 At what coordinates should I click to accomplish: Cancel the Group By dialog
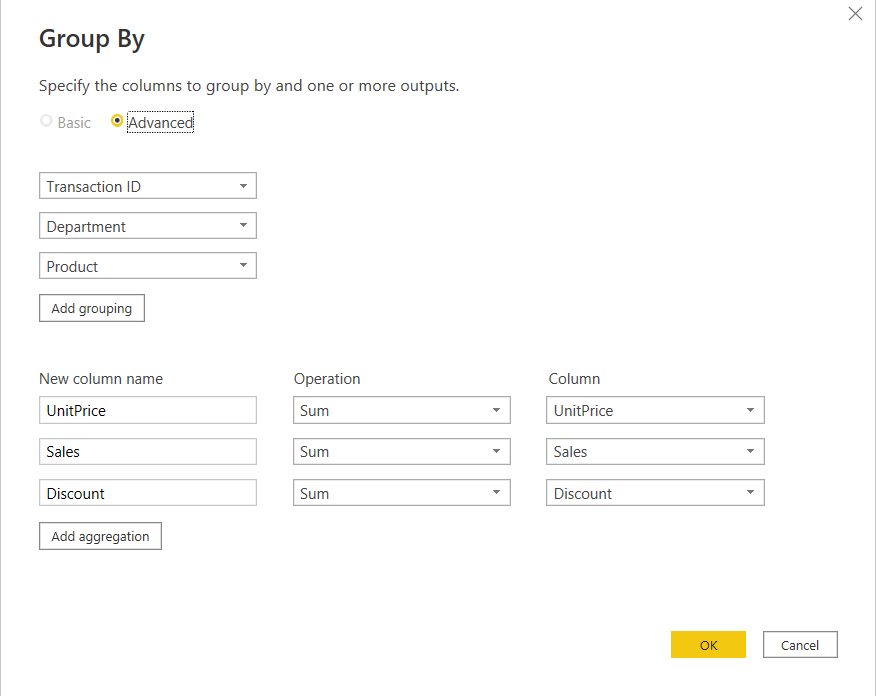coord(800,645)
